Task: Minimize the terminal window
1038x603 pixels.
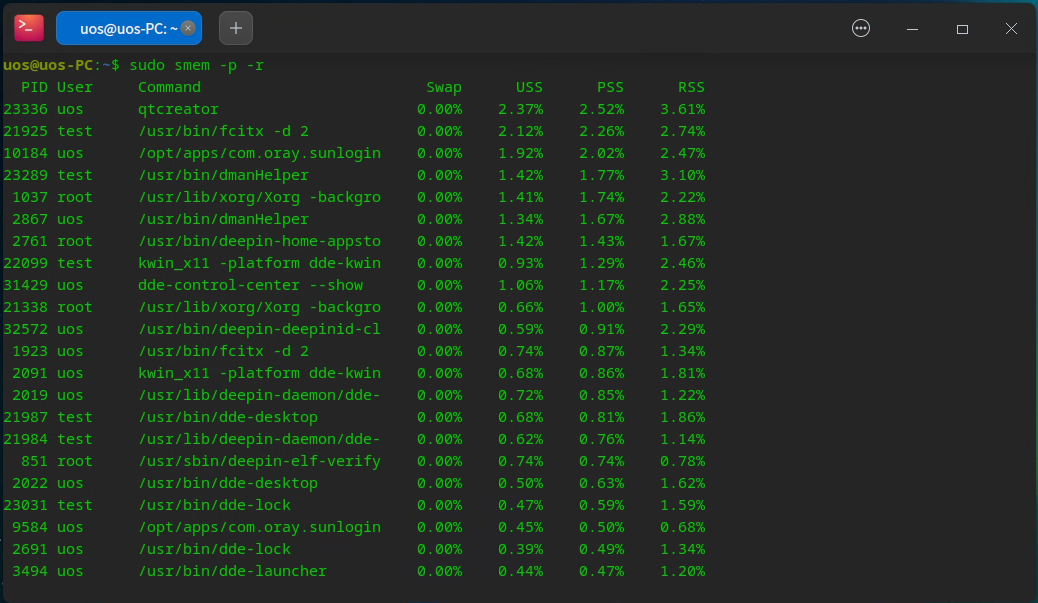Action: [912, 28]
